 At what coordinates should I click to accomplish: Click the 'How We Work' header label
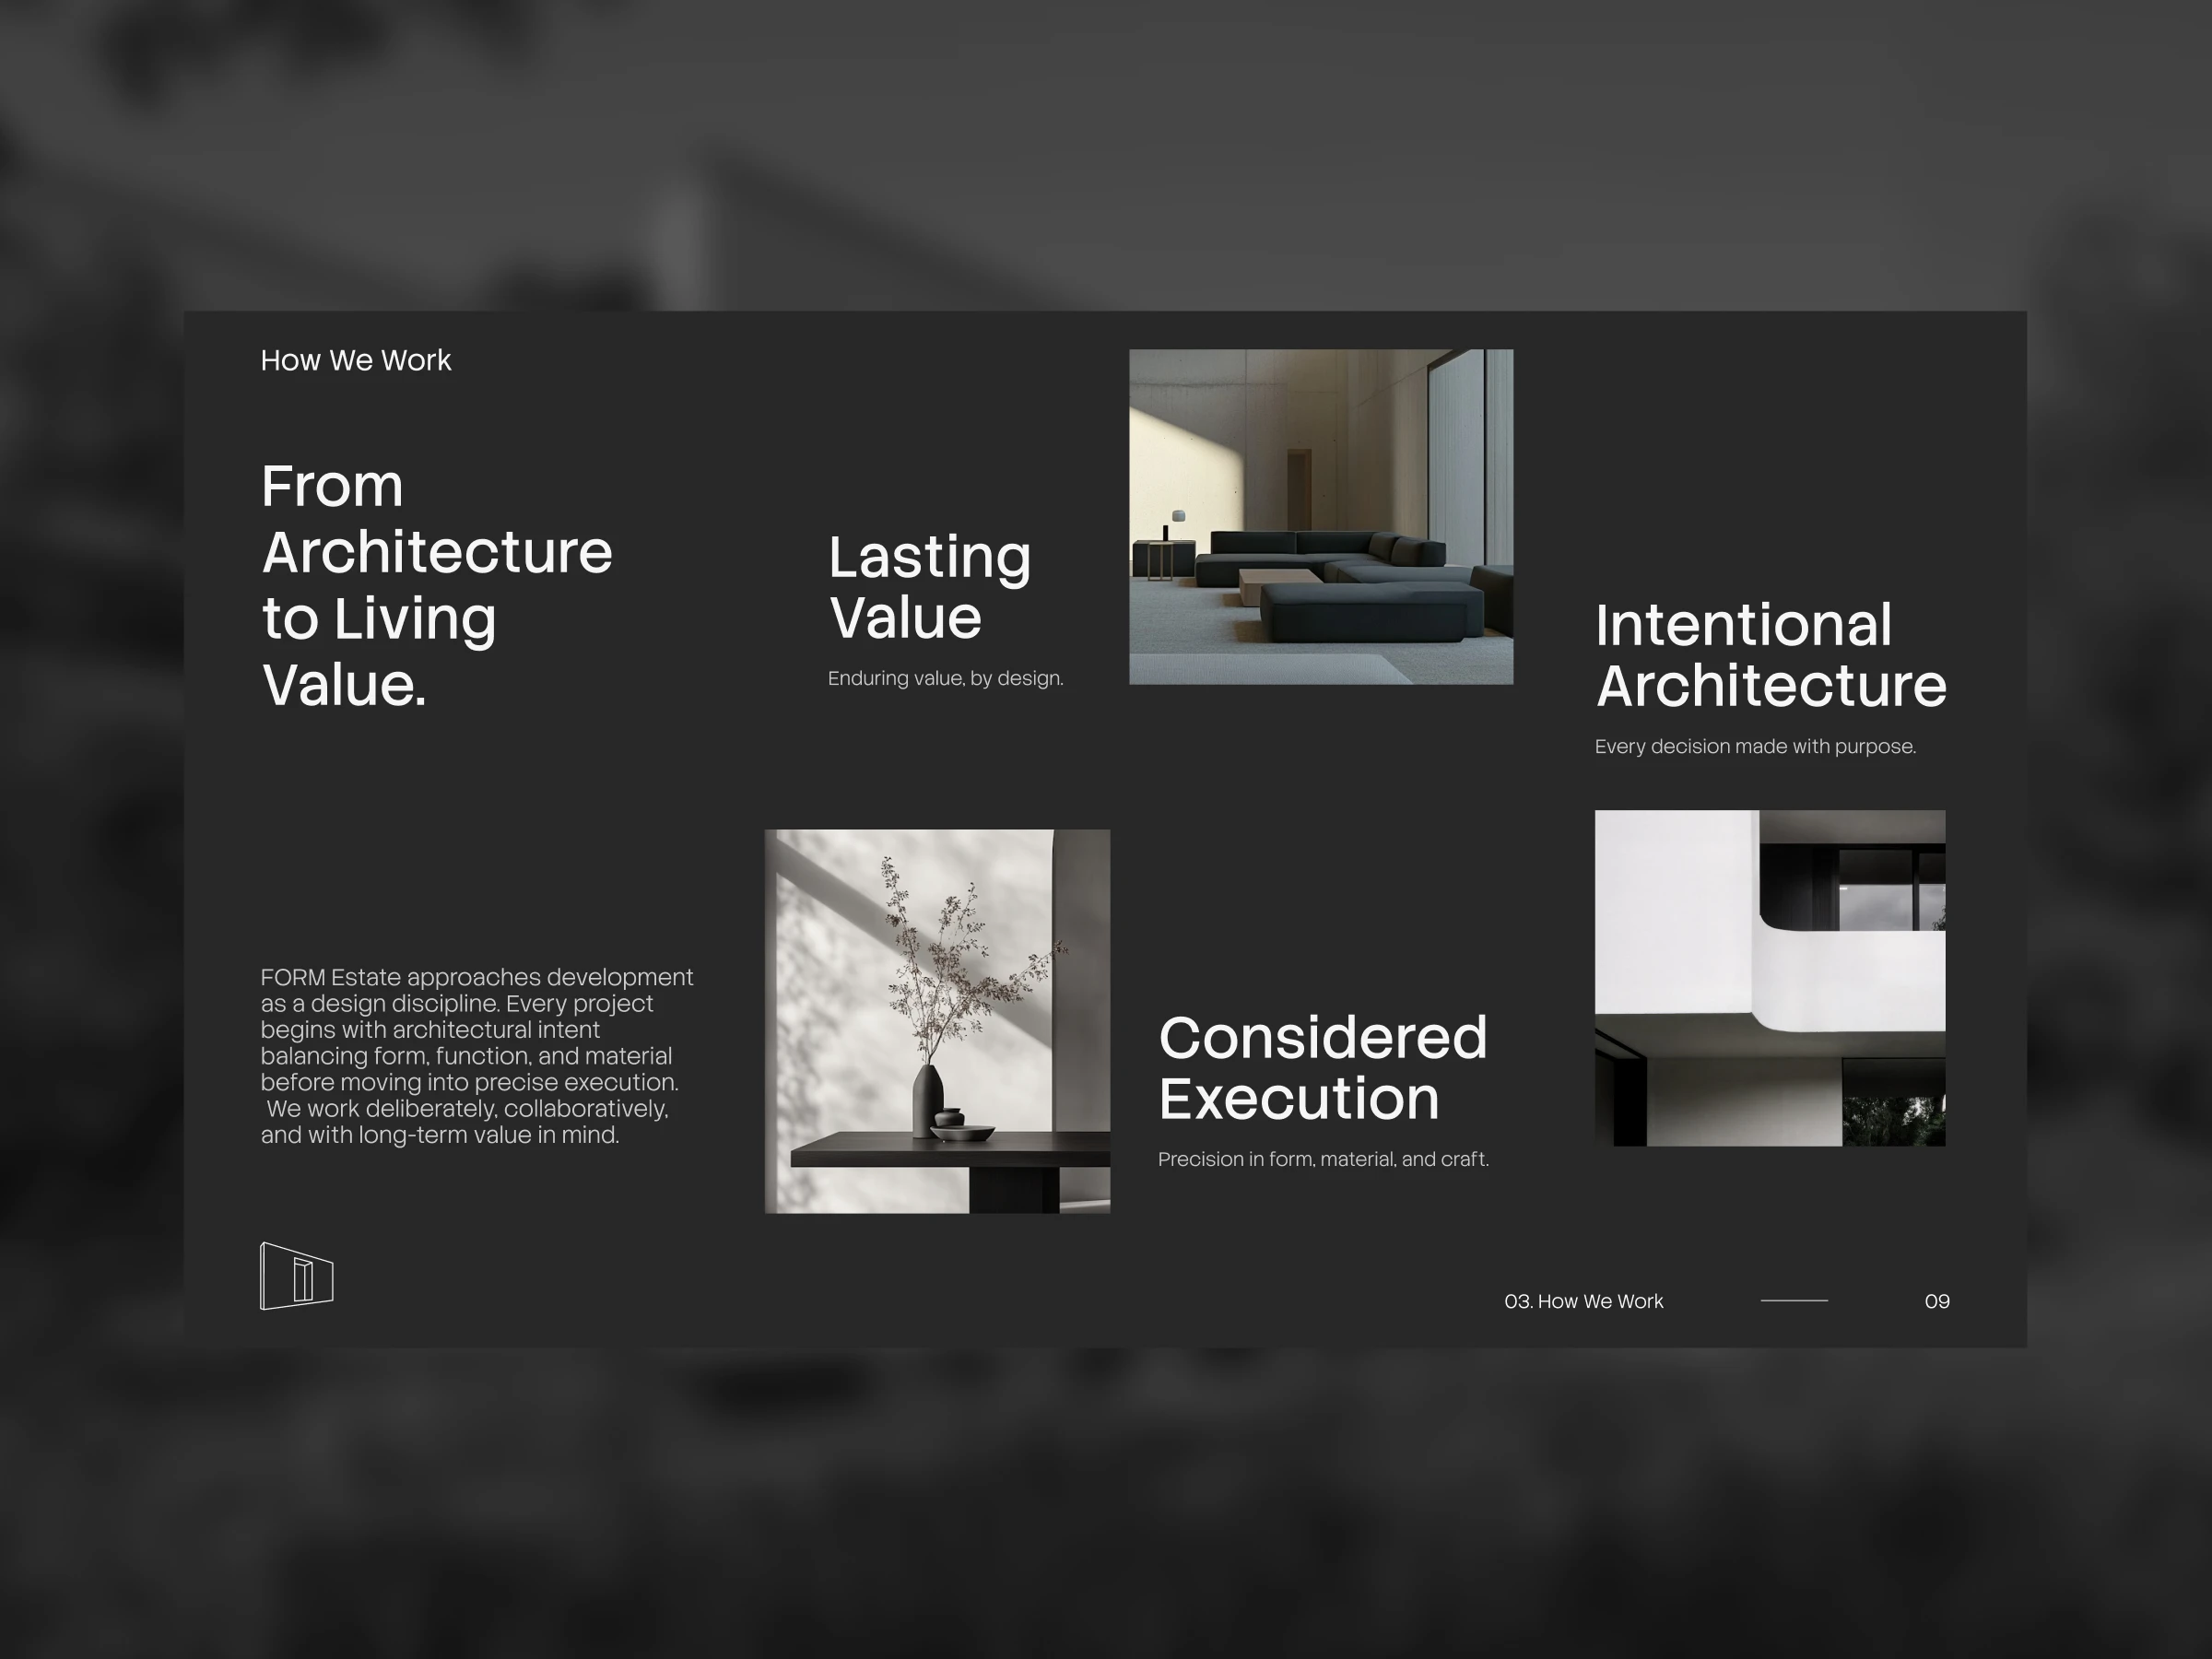[355, 360]
